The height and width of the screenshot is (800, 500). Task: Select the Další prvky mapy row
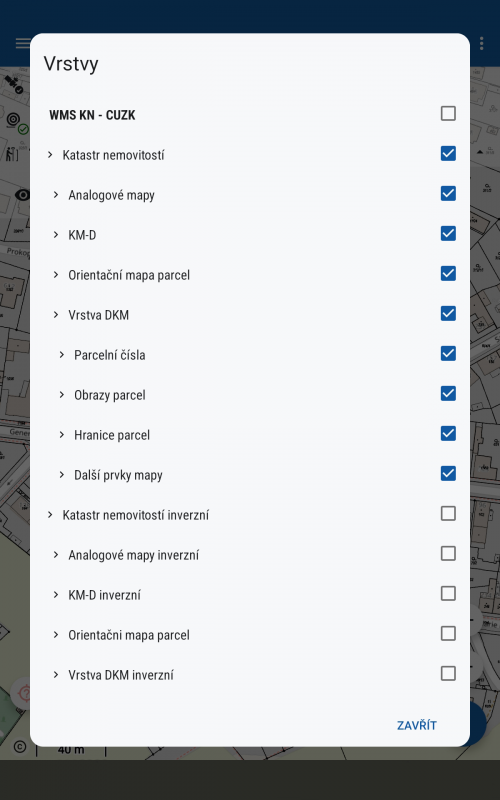click(250, 474)
